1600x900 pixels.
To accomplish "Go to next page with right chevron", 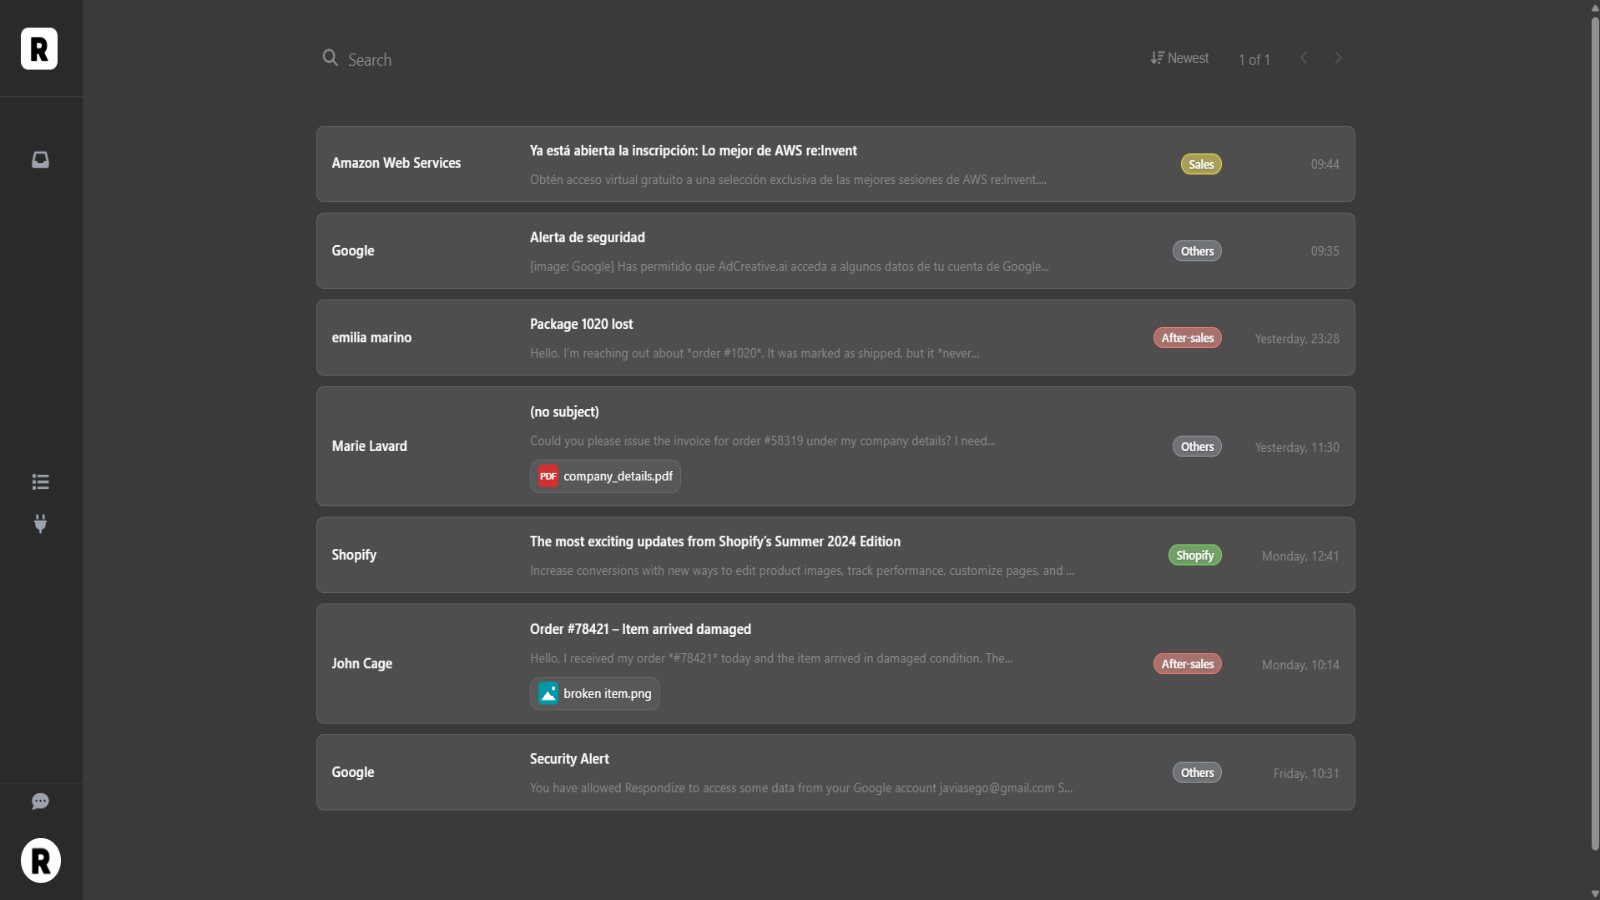I will (1337, 58).
